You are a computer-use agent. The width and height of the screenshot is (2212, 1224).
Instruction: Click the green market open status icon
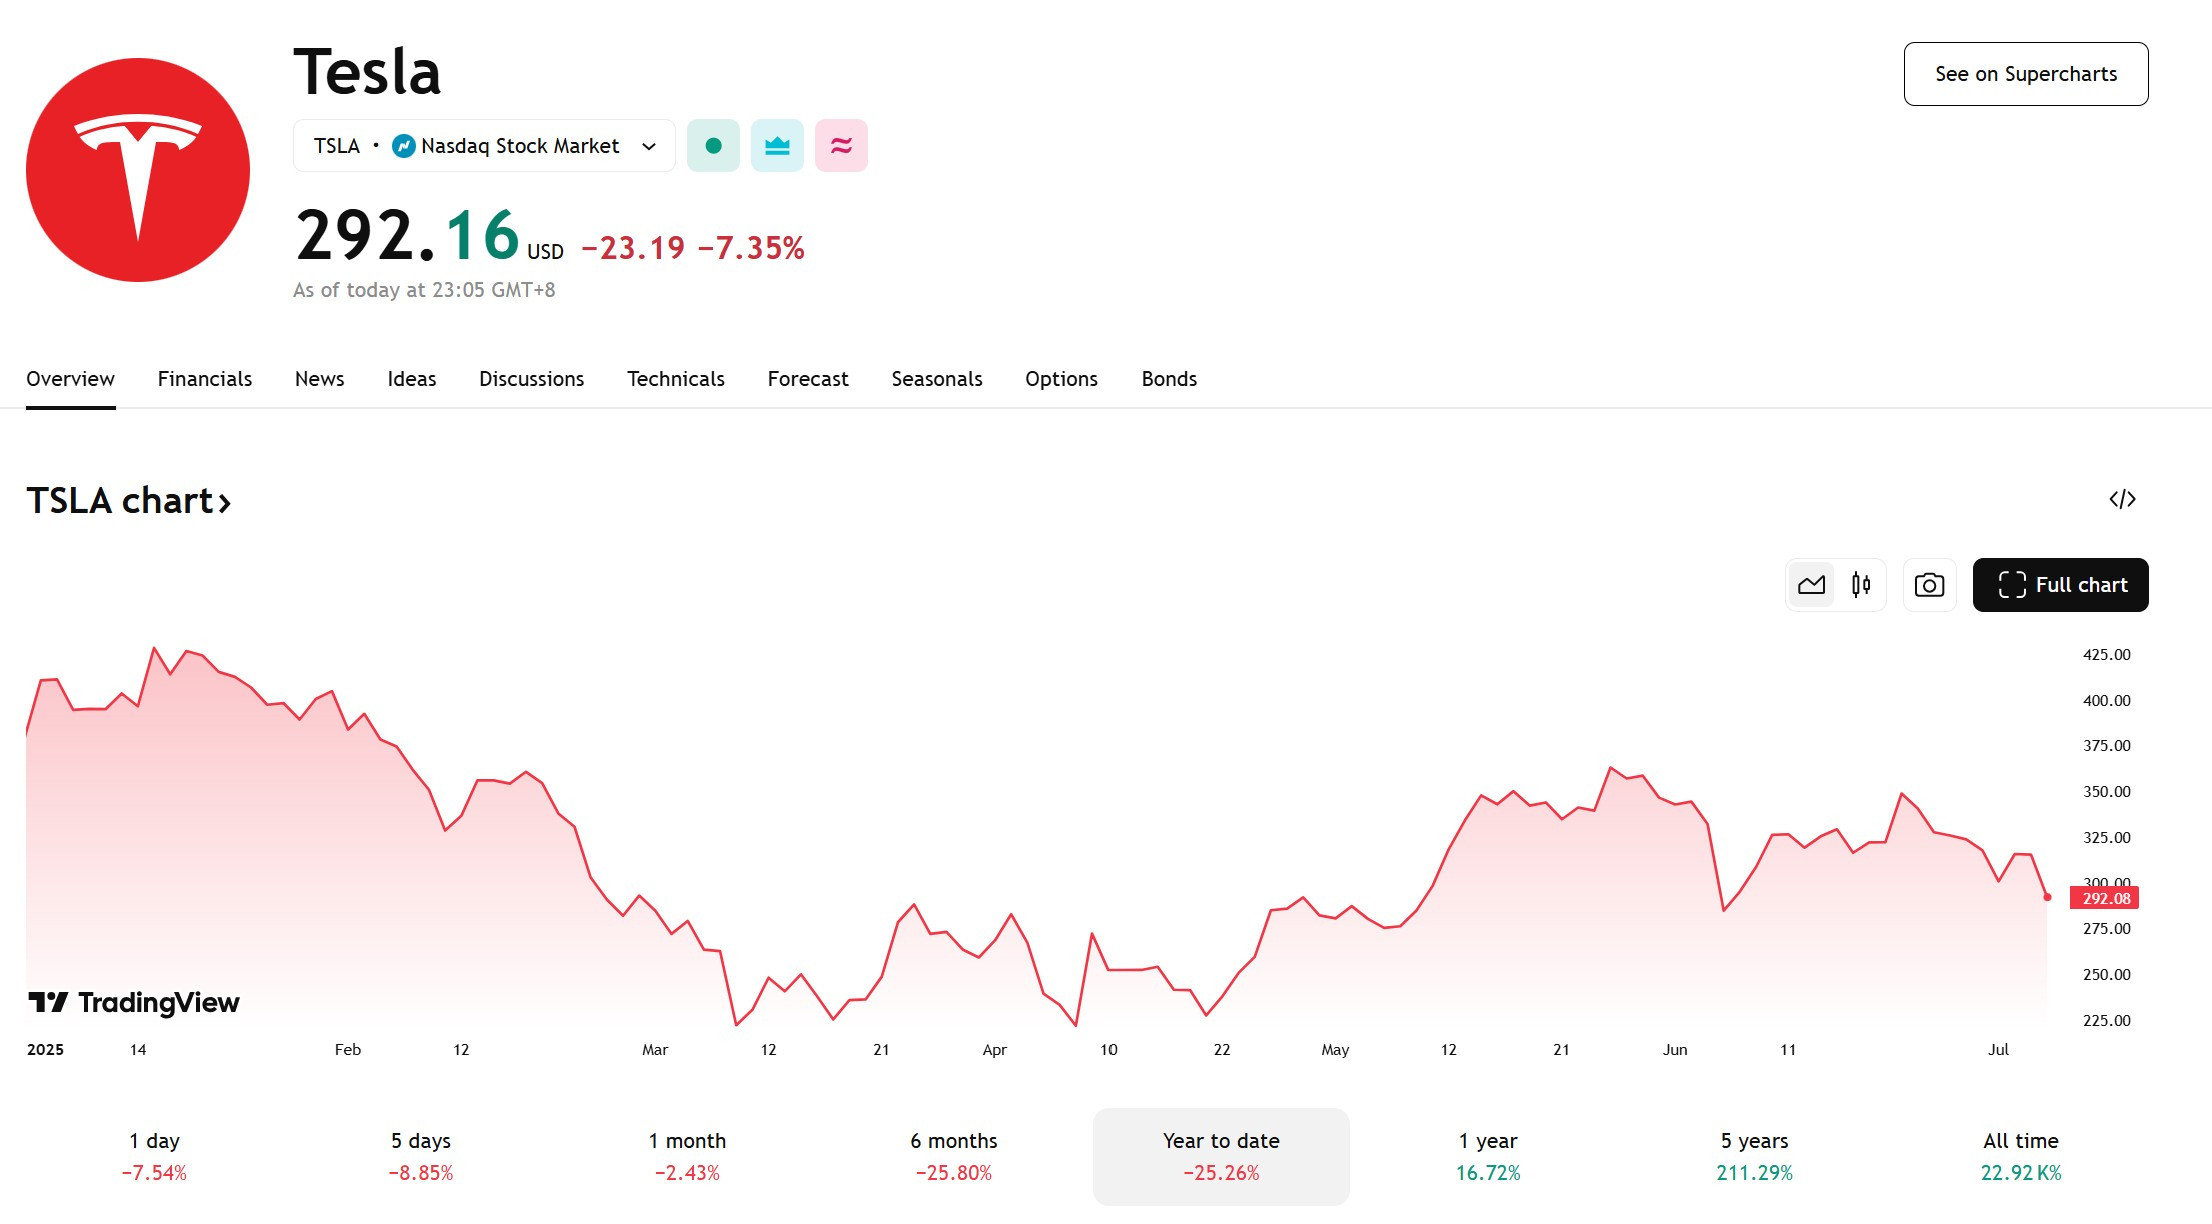pyautogui.click(x=713, y=146)
